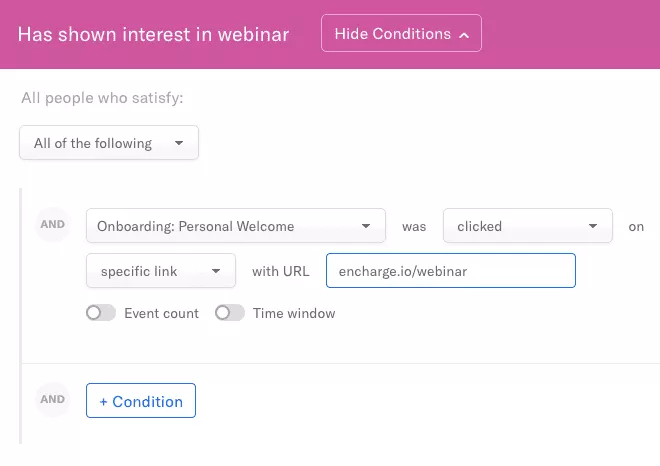Click the 'Event count' label text
This screenshot has width=660, height=466.
(161, 313)
